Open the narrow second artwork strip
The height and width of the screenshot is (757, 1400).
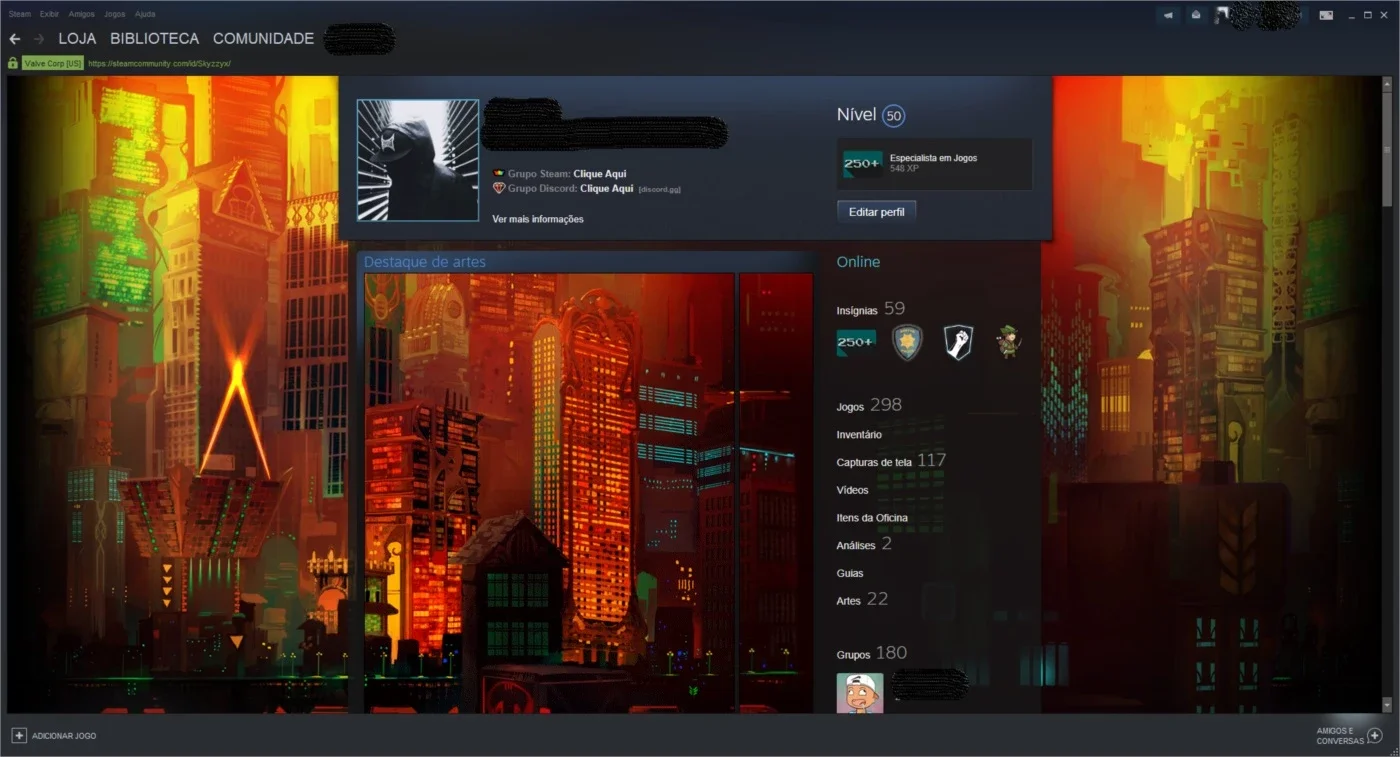tap(776, 493)
